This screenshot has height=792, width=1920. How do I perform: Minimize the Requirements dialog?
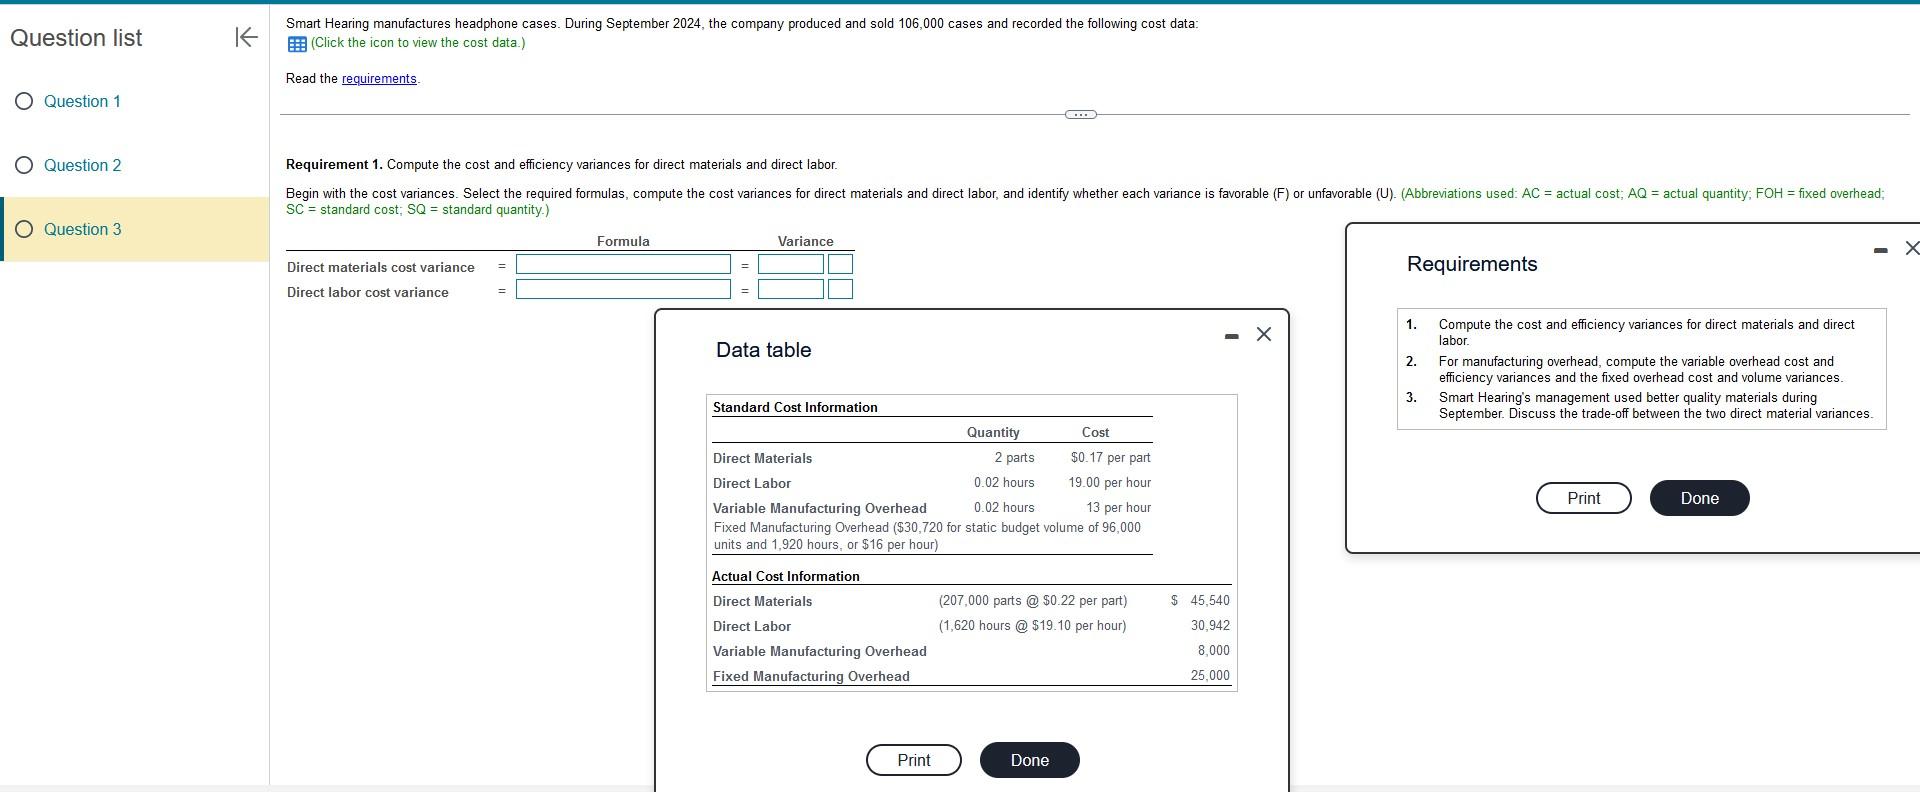(1881, 250)
